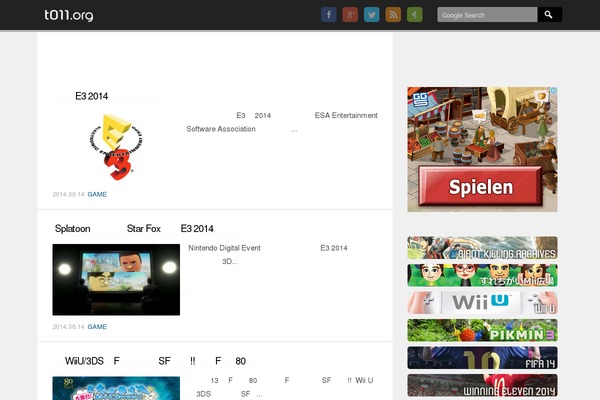Open the orange RSS feed icon
Image resolution: width=600 pixels, height=400 pixels.
(393, 15)
